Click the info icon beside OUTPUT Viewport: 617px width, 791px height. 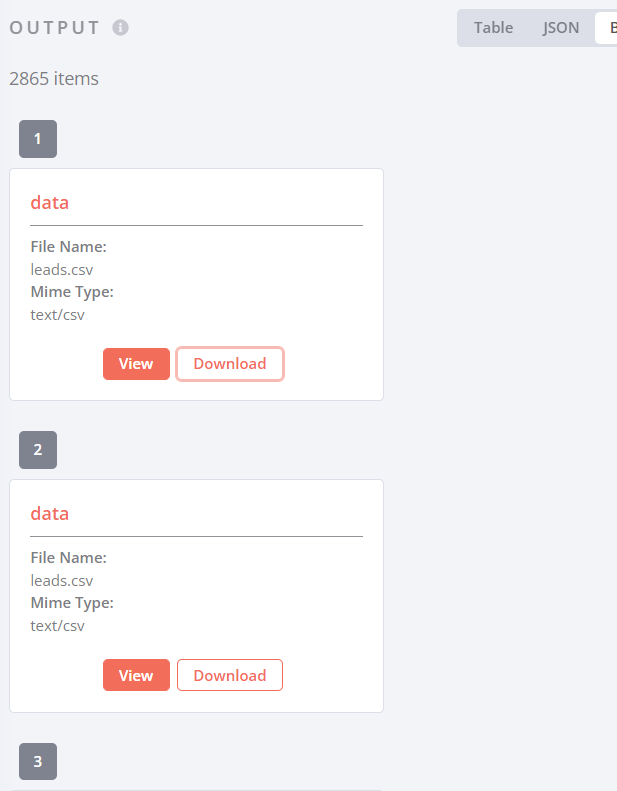point(120,27)
